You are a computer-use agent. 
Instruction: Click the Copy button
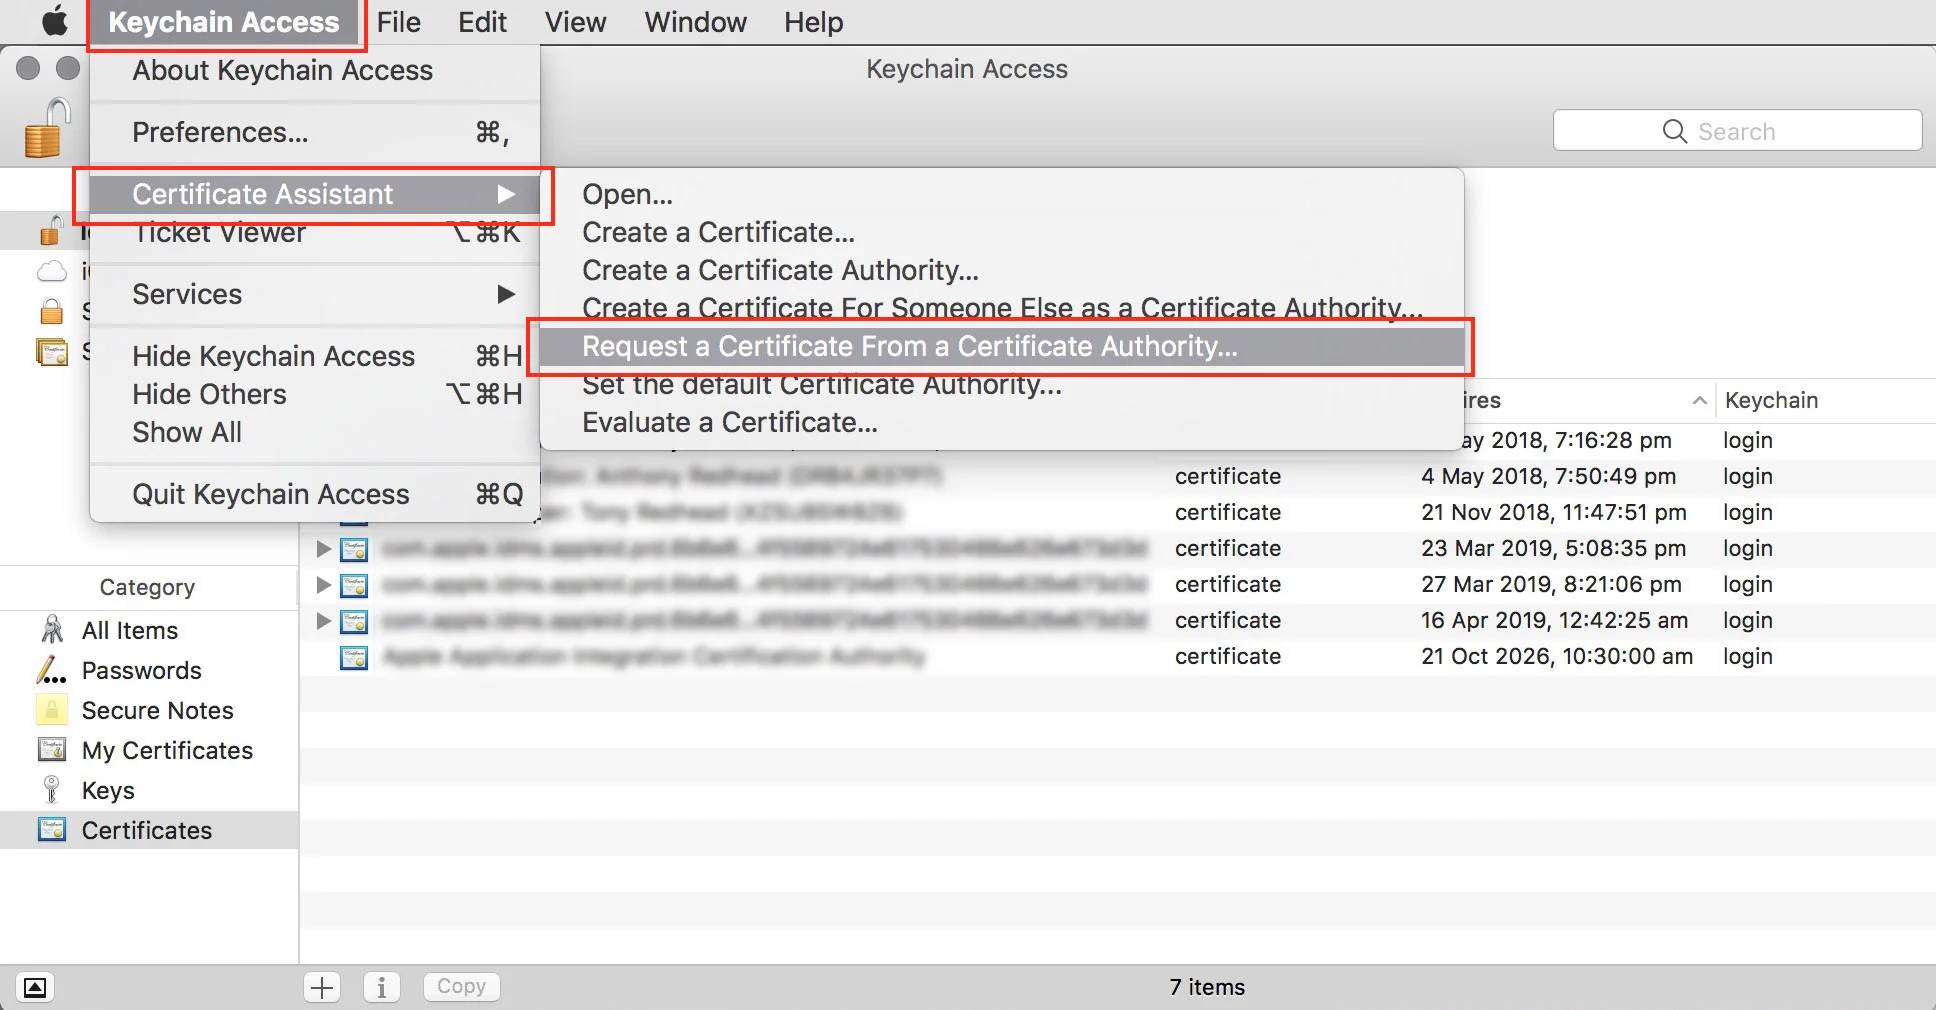click(x=461, y=987)
